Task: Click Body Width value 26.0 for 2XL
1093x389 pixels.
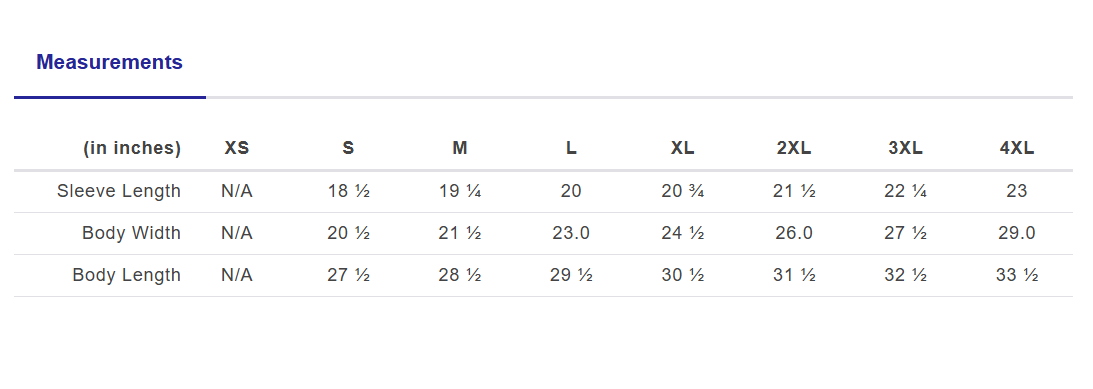Action: (794, 233)
